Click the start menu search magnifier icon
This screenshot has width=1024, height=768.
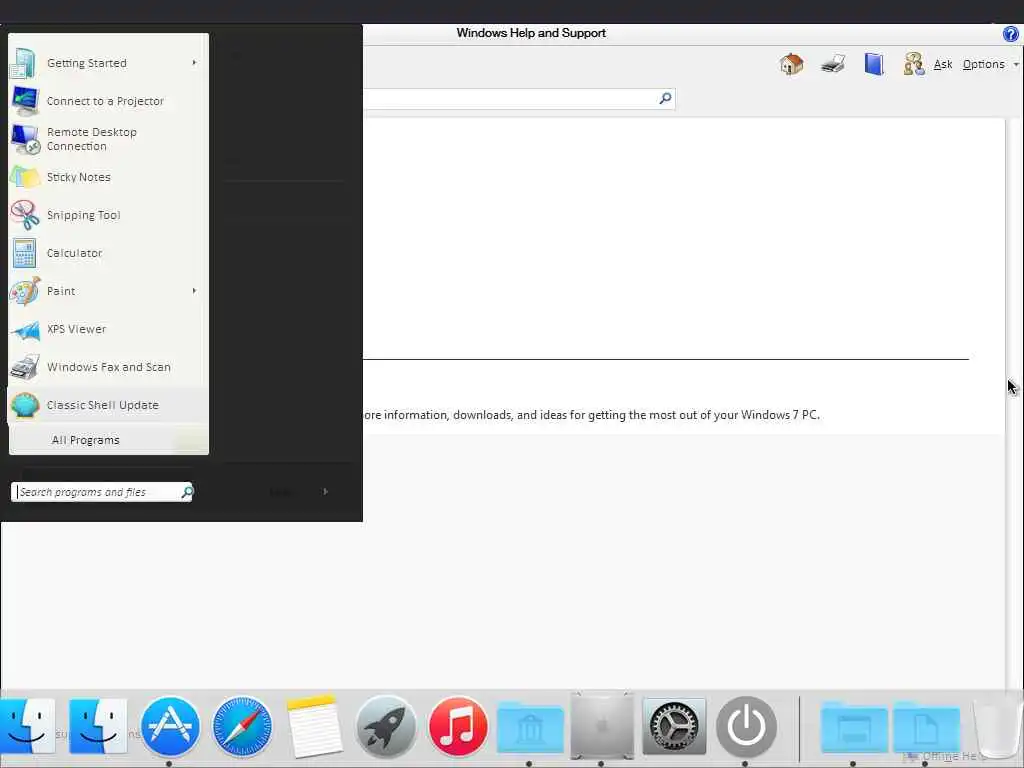(187, 492)
